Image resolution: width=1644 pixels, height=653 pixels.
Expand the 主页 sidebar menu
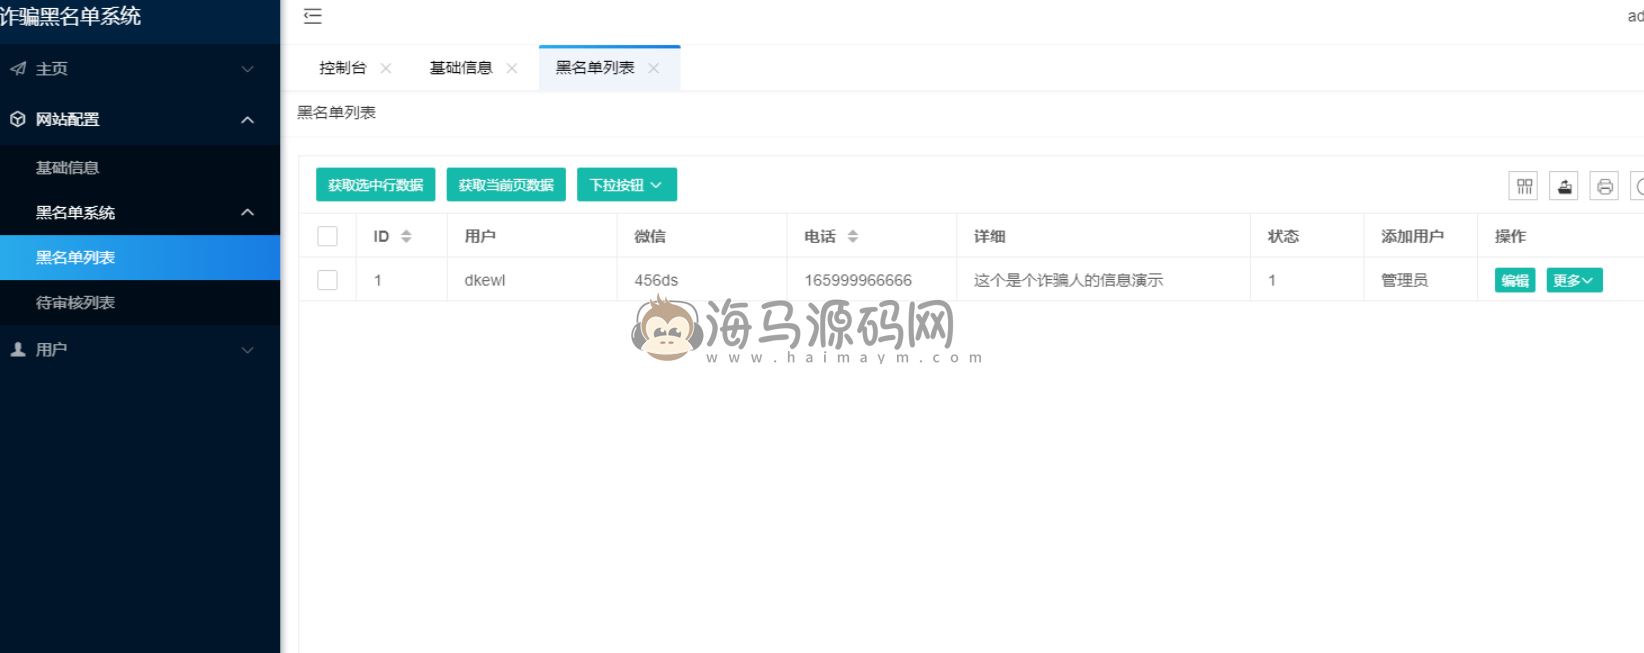pyautogui.click(x=140, y=69)
